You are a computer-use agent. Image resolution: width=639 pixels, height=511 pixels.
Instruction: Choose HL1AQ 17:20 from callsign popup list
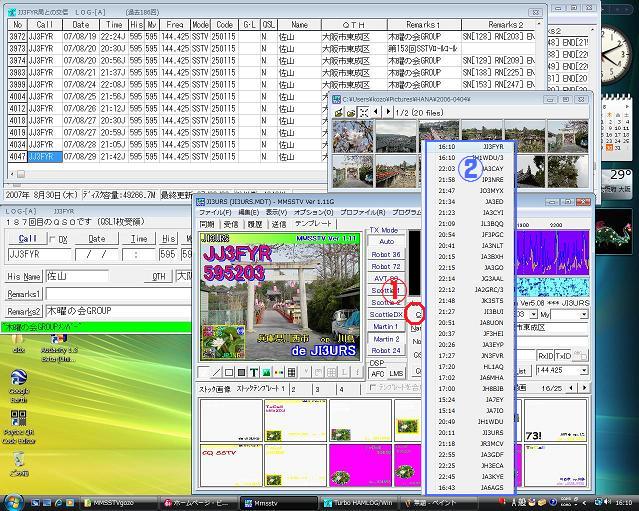click(x=471, y=366)
